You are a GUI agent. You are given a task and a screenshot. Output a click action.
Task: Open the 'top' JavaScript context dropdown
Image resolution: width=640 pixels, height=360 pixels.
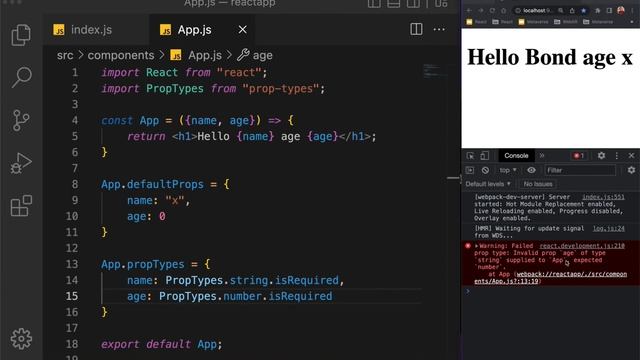coord(508,170)
